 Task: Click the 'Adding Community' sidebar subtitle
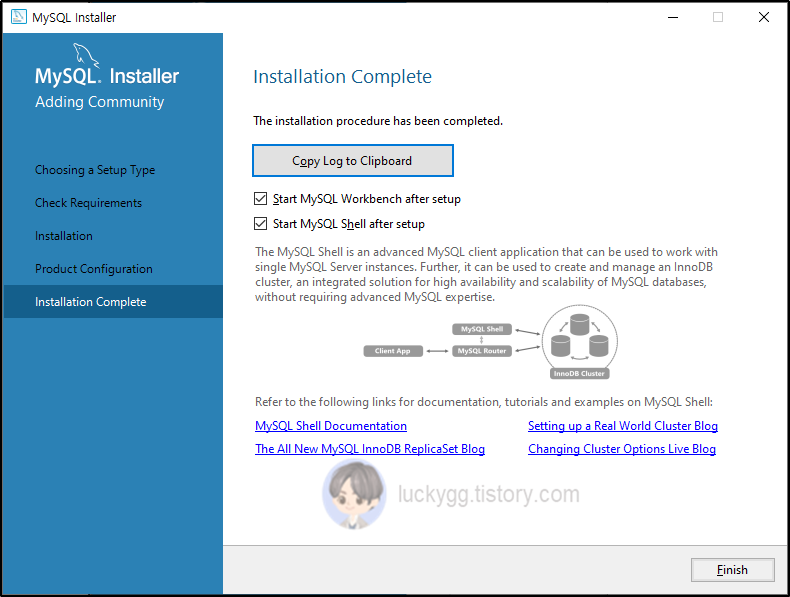[x=100, y=102]
